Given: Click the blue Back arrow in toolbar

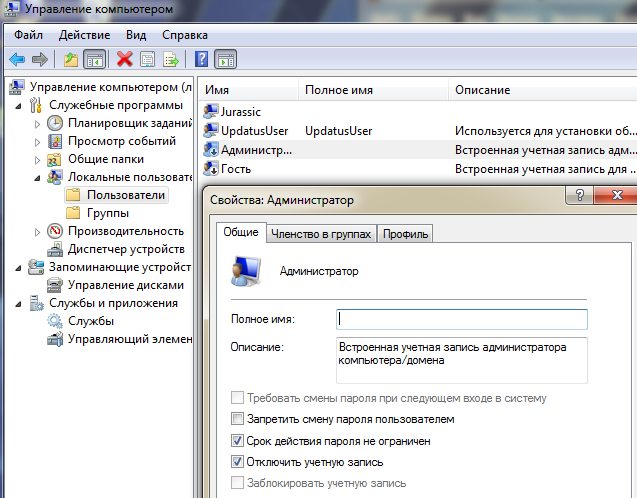Looking at the screenshot, I should tap(17, 59).
